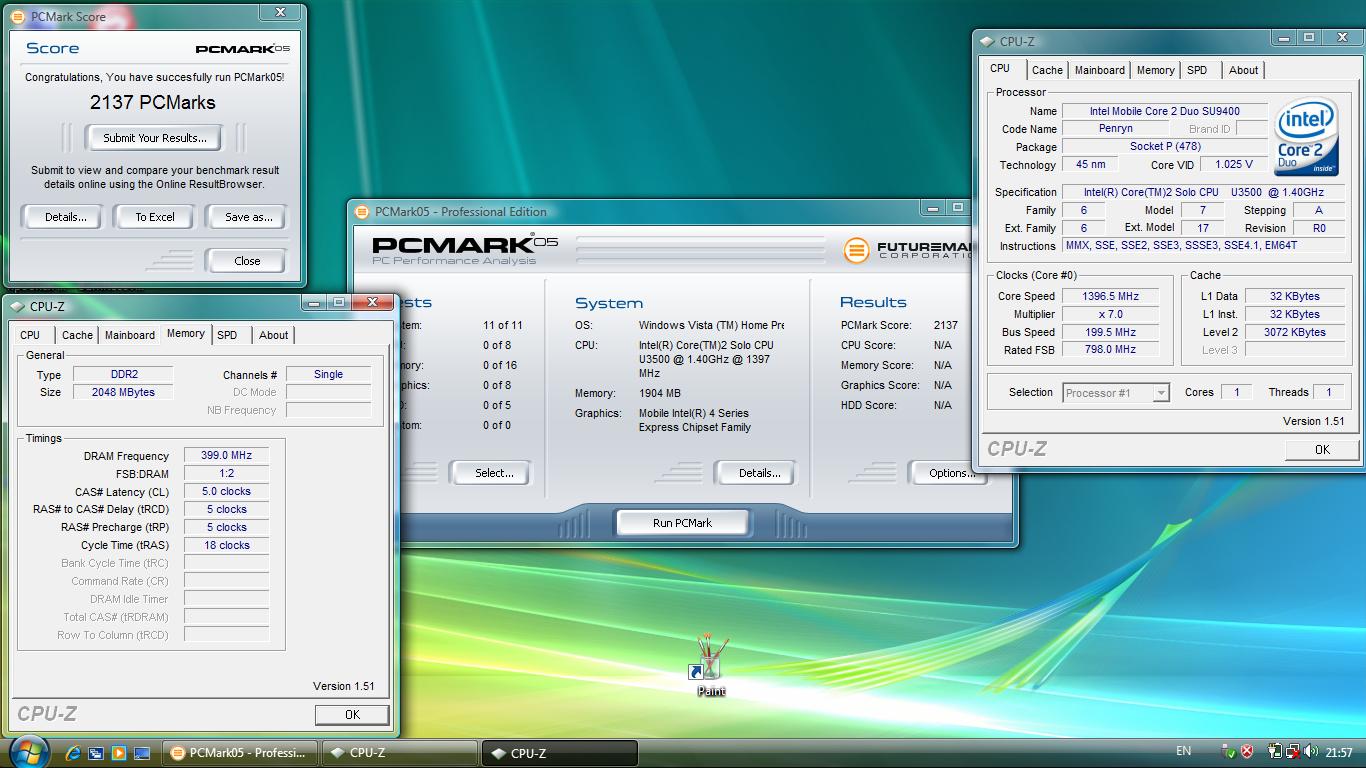Click the Multiplier x 7.0 value
This screenshot has width=1366, height=768.
[x=1110, y=314]
